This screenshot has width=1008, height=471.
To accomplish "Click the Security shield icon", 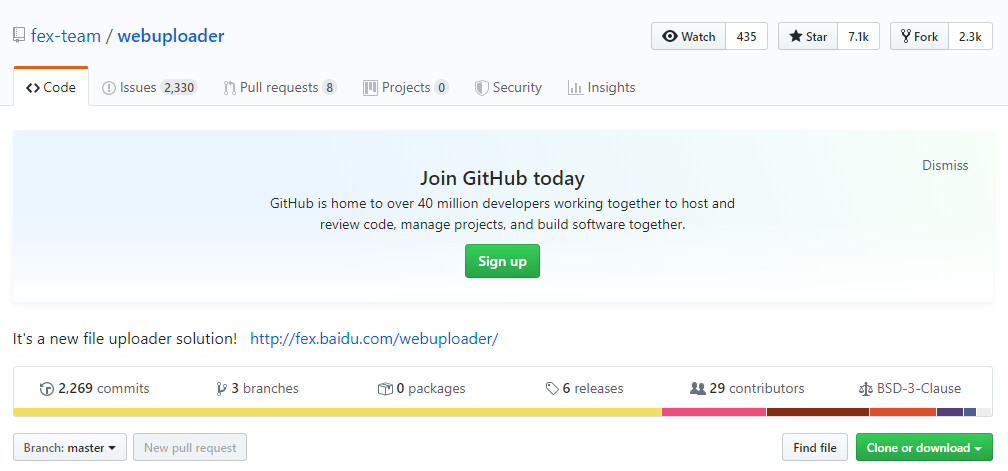I will (x=482, y=88).
